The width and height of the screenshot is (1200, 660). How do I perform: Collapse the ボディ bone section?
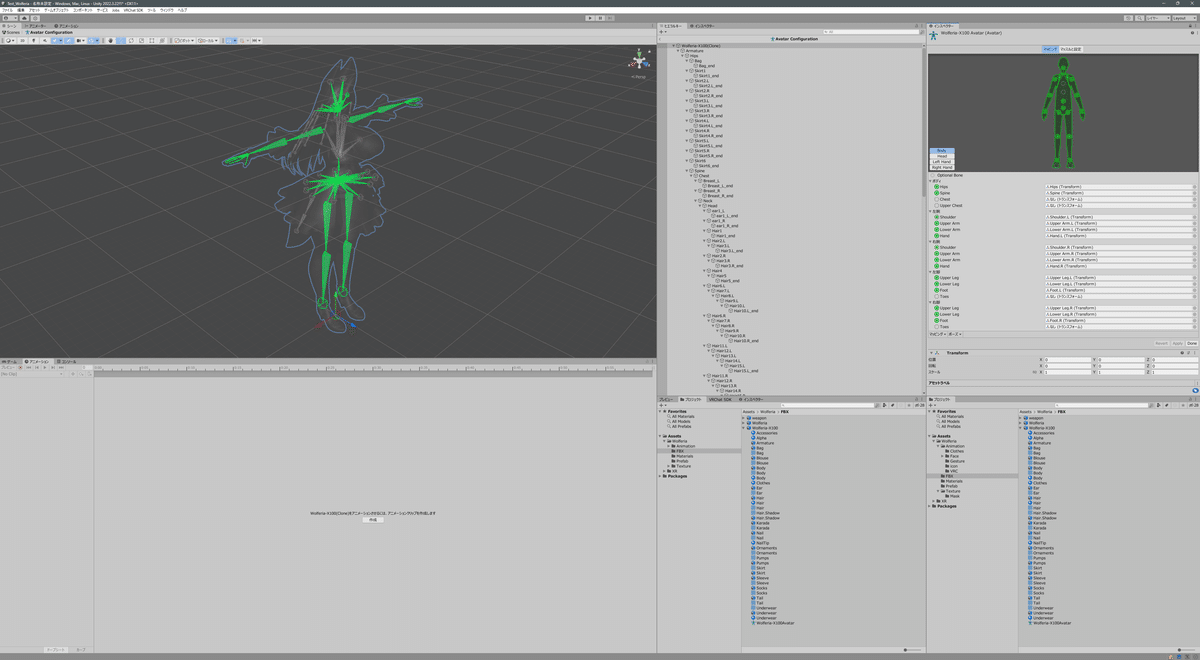pyautogui.click(x=930, y=181)
